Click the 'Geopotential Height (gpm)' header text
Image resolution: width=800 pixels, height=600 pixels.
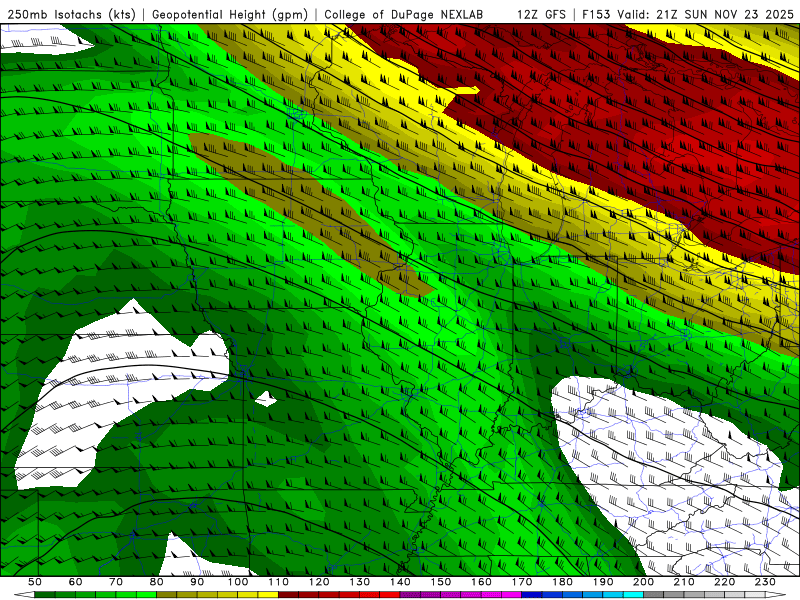pos(230,14)
